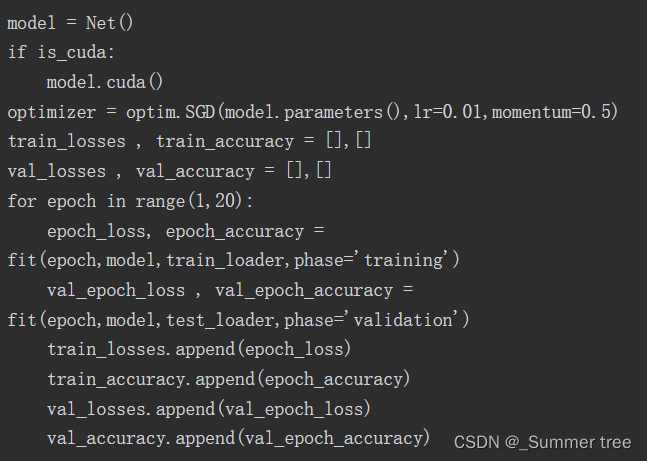Image resolution: width=647 pixels, height=461 pixels.
Task: Click "phase='validation'" in the fit call
Action: [376, 320]
